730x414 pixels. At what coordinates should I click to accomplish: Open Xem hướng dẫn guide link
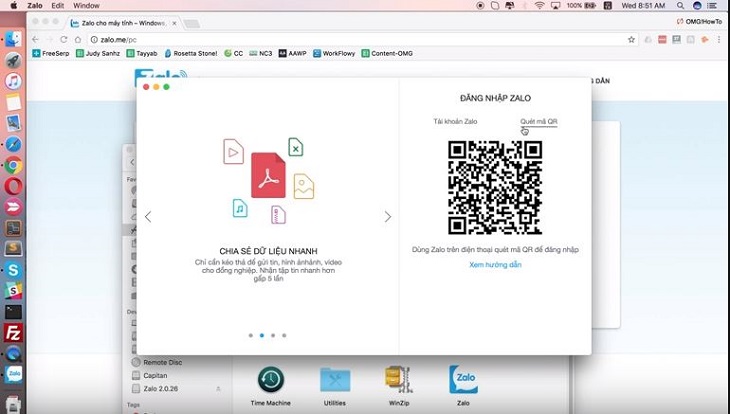tap(495, 265)
